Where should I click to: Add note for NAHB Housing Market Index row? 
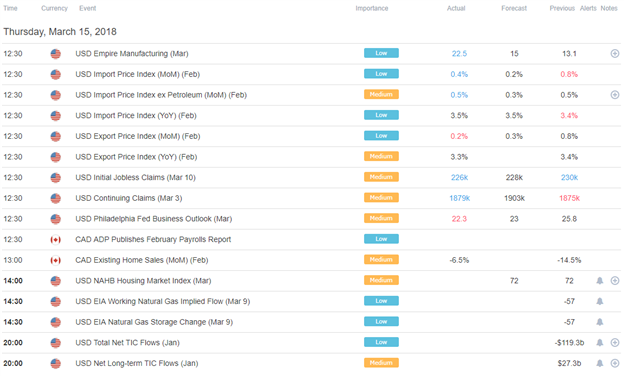[614, 281]
